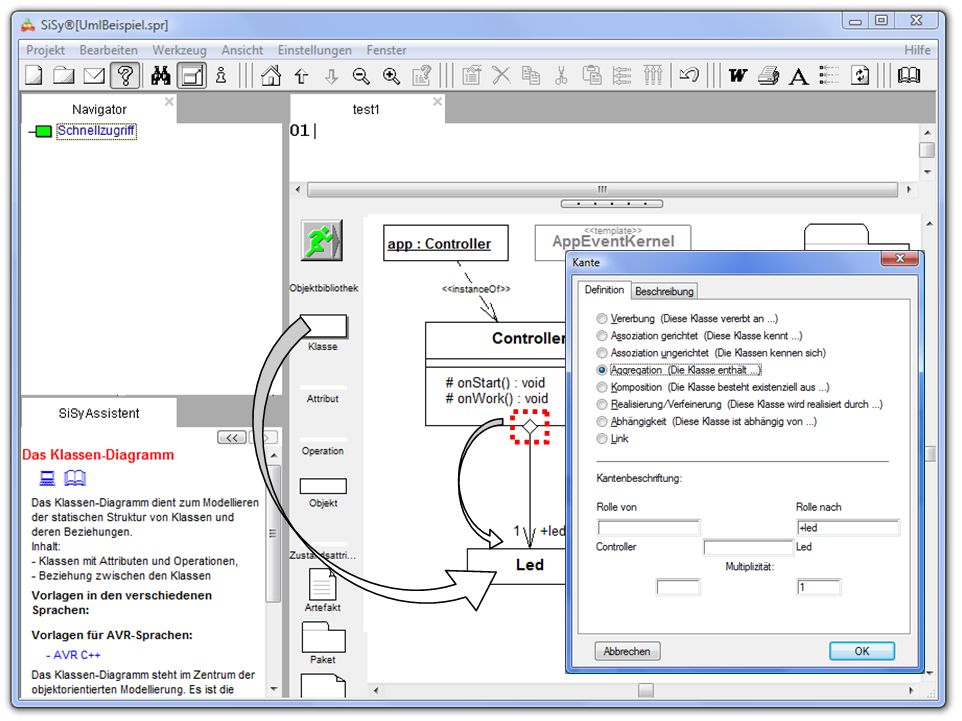Image resolution: width=962 pixels, height=721 pixels.
Task: Open the help book icon in toolbar
Action: [908, 75]
